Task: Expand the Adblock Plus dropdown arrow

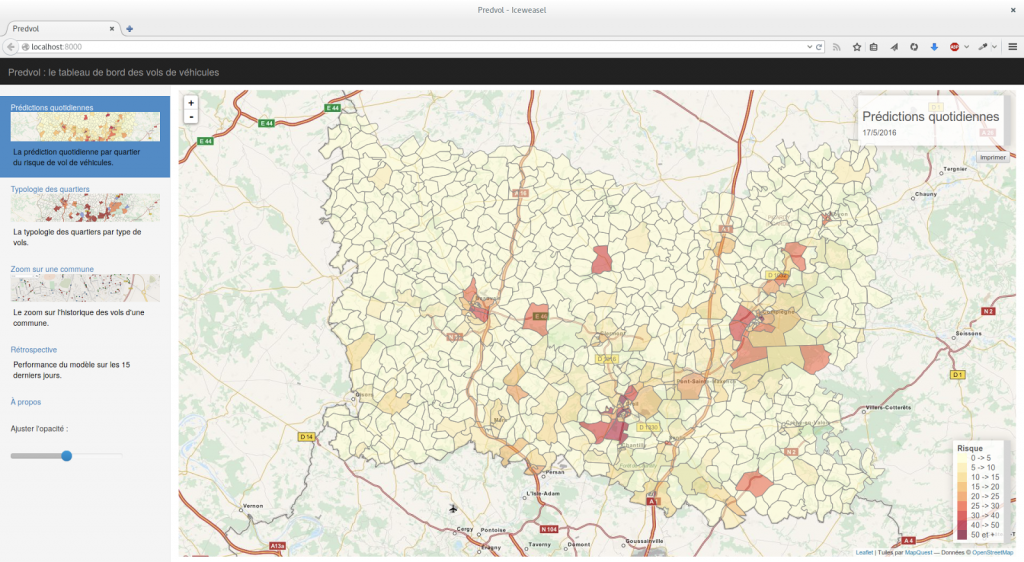Action: 965,47
